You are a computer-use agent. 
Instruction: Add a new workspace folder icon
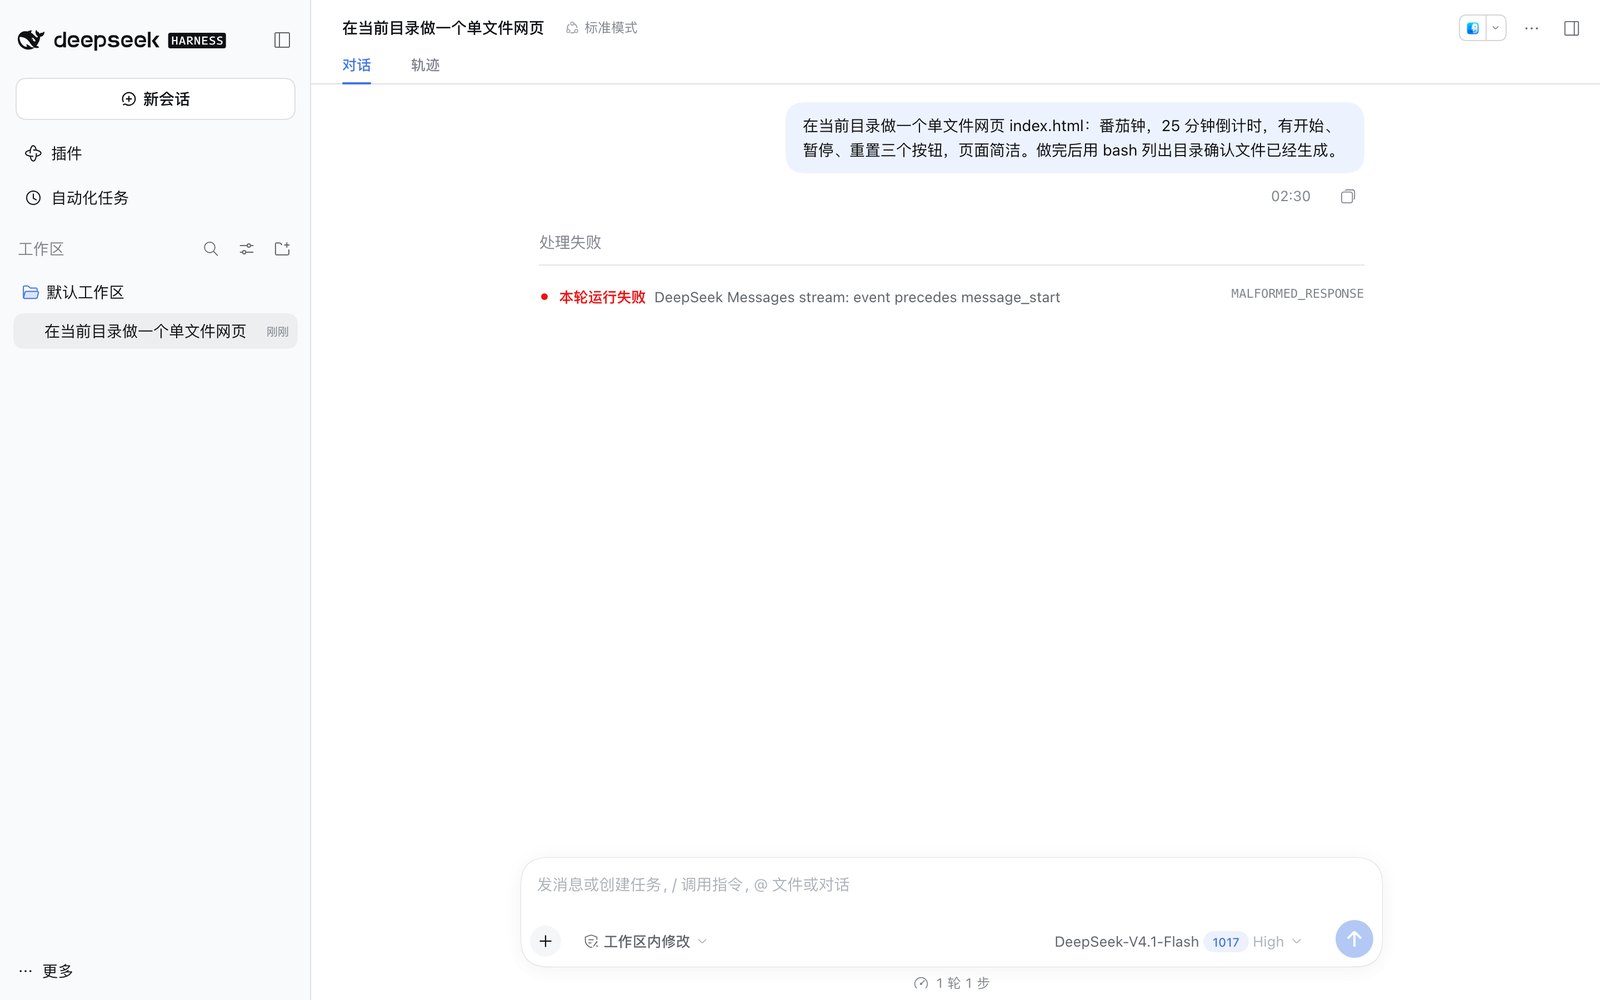[x=282, y=249]
